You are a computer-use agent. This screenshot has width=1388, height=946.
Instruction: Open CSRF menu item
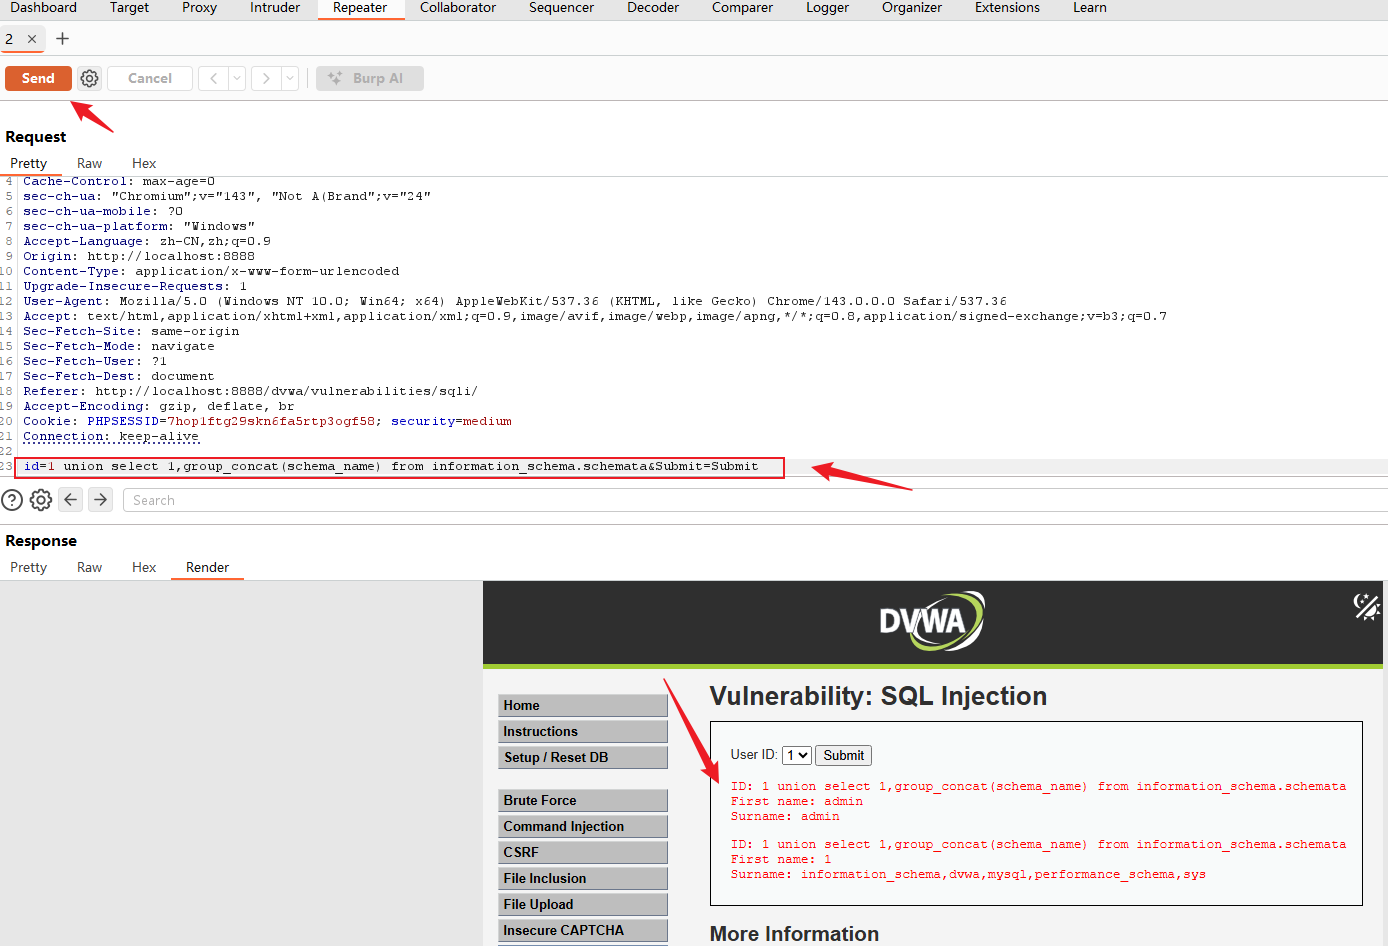[x=583, y=852]
